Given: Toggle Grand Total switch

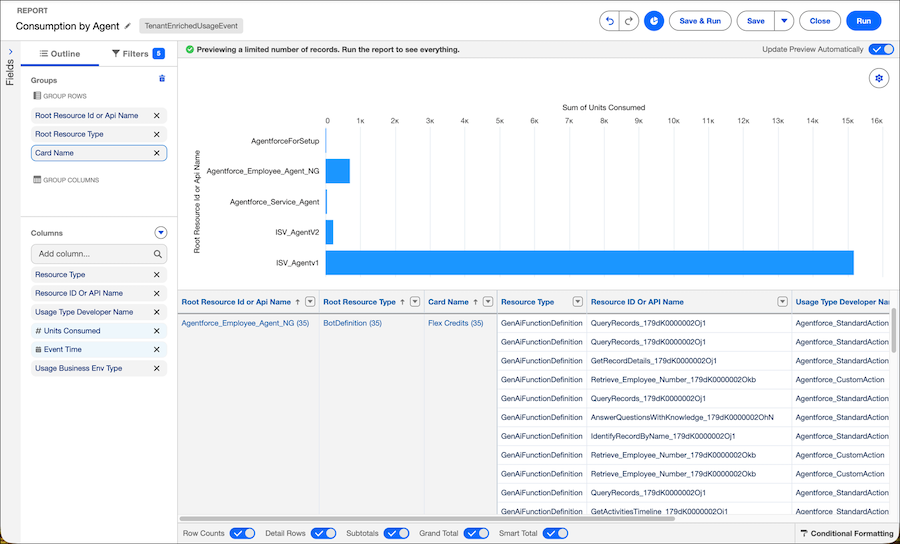Looking at the screenshot, I should tap(476, 533).
